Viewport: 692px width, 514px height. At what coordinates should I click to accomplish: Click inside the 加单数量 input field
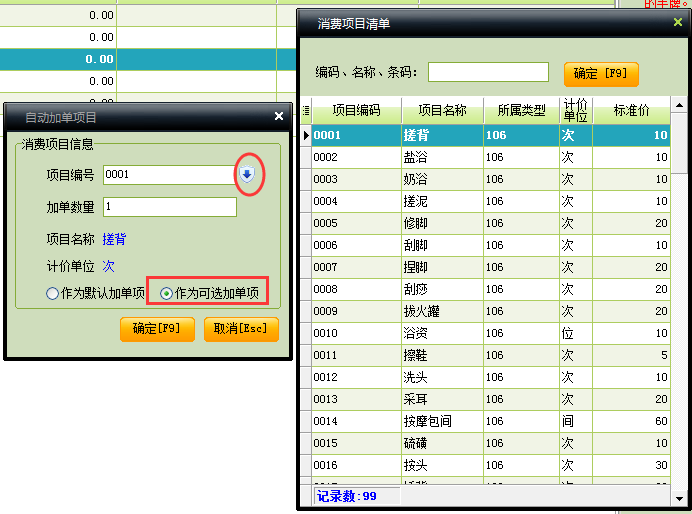coord(169,207)
